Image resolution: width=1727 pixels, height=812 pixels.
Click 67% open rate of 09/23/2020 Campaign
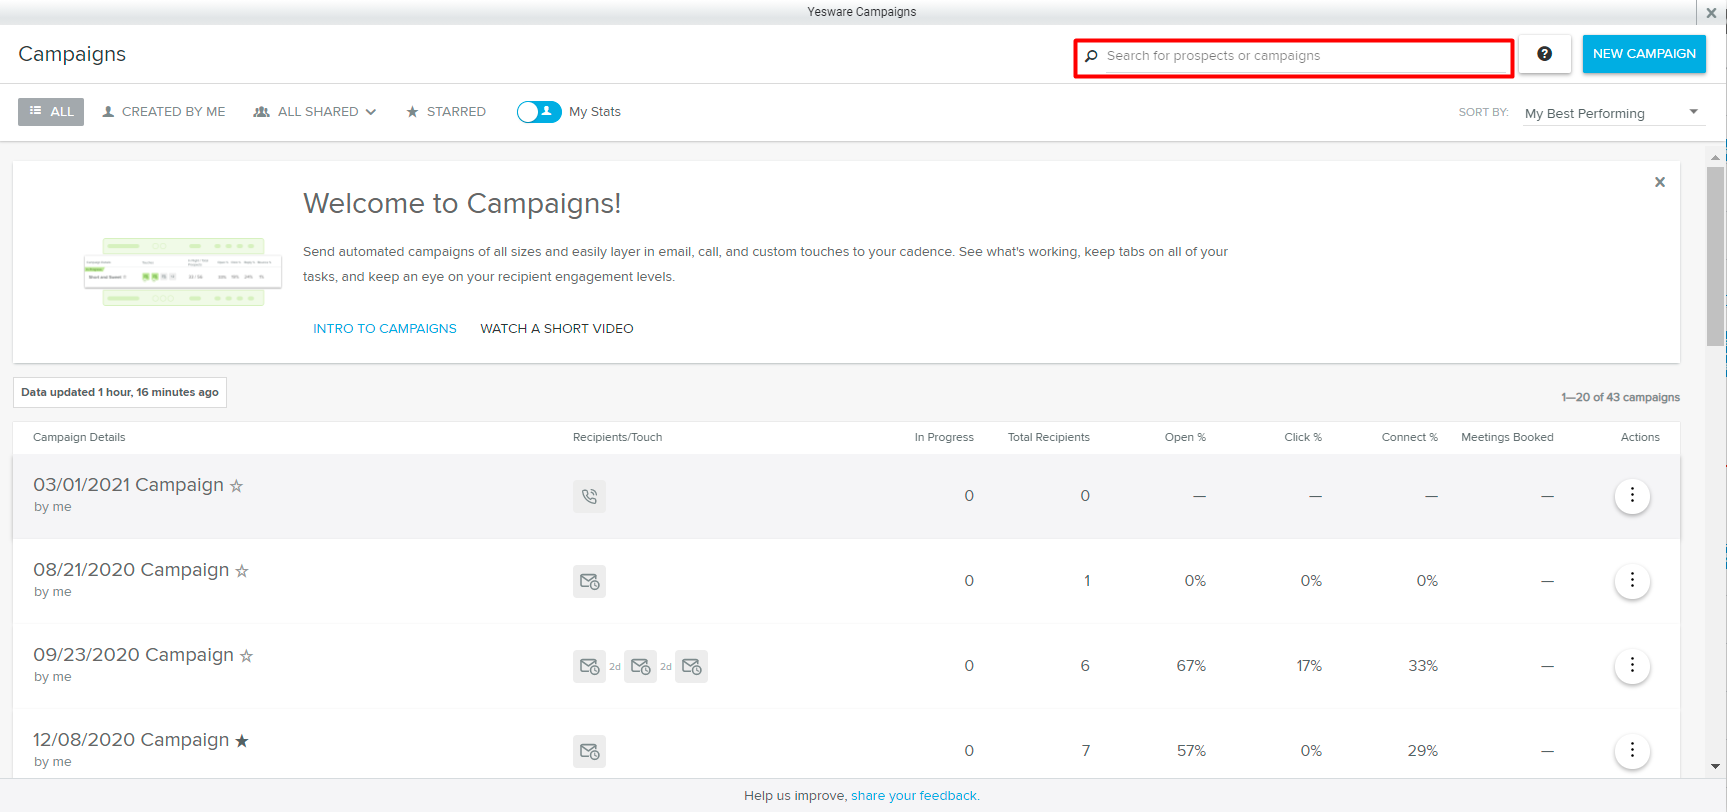[1191, 666]
